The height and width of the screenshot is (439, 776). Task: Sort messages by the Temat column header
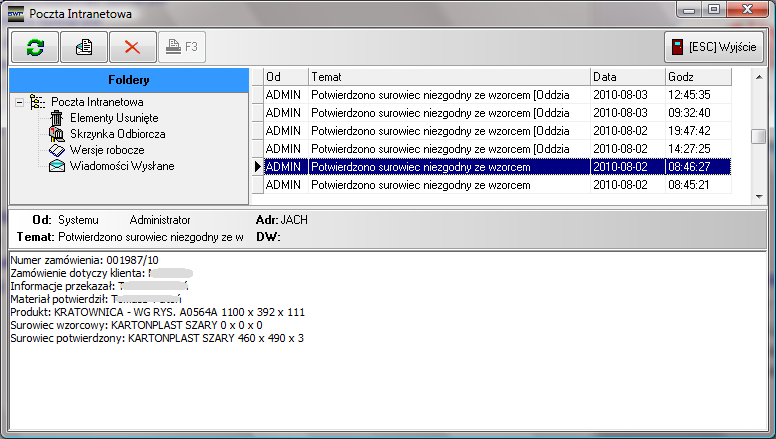447,77
